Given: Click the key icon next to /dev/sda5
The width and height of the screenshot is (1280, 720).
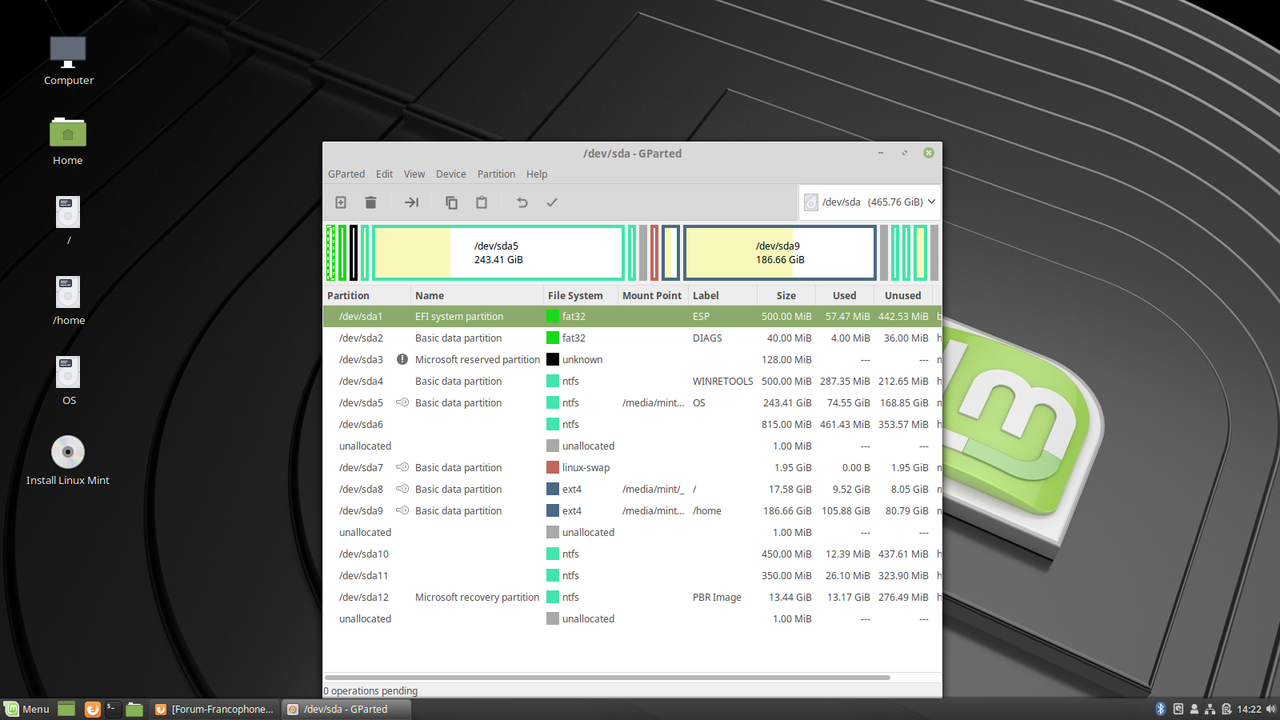Looking at the screenshot, I should click(x=401, y=402).
